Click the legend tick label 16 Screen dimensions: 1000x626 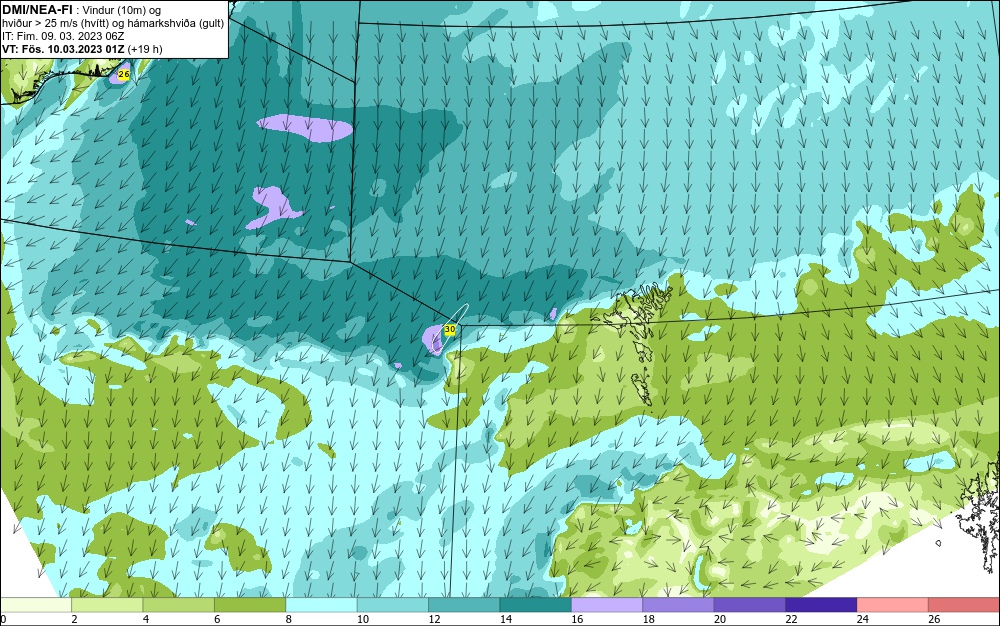coord(577,619)
